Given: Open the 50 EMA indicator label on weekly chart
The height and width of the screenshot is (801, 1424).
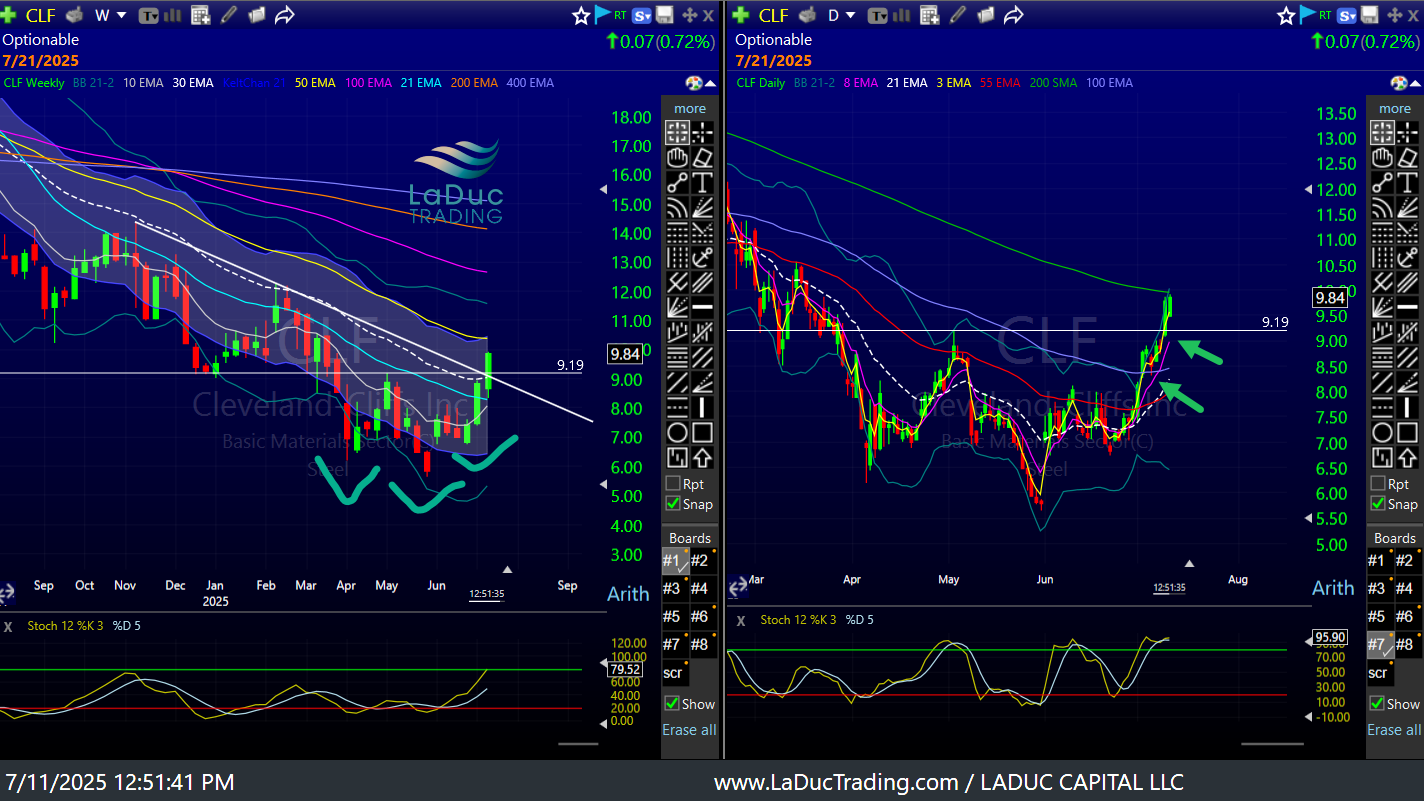Looking at the screenshot, I should [315, 83].
